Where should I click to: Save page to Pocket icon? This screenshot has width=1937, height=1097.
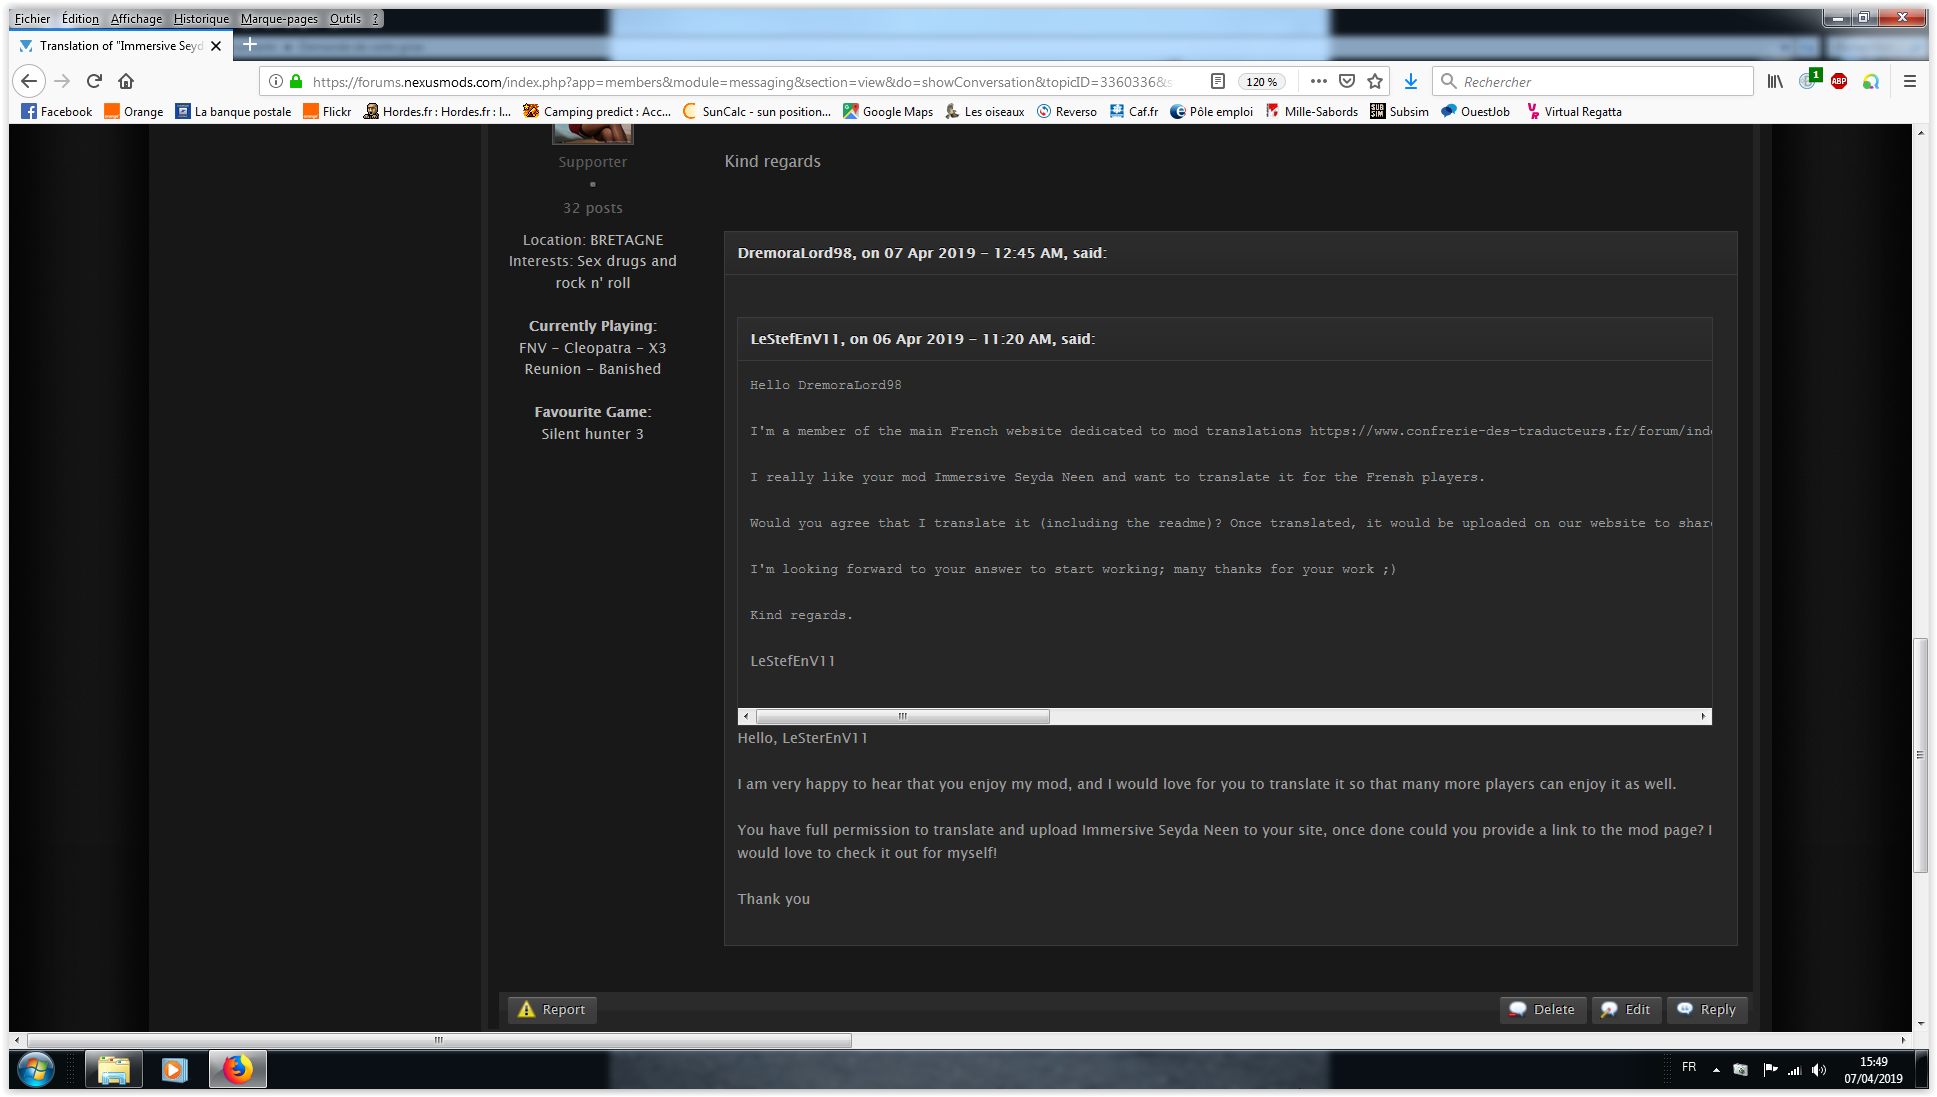coord(1347,81)
